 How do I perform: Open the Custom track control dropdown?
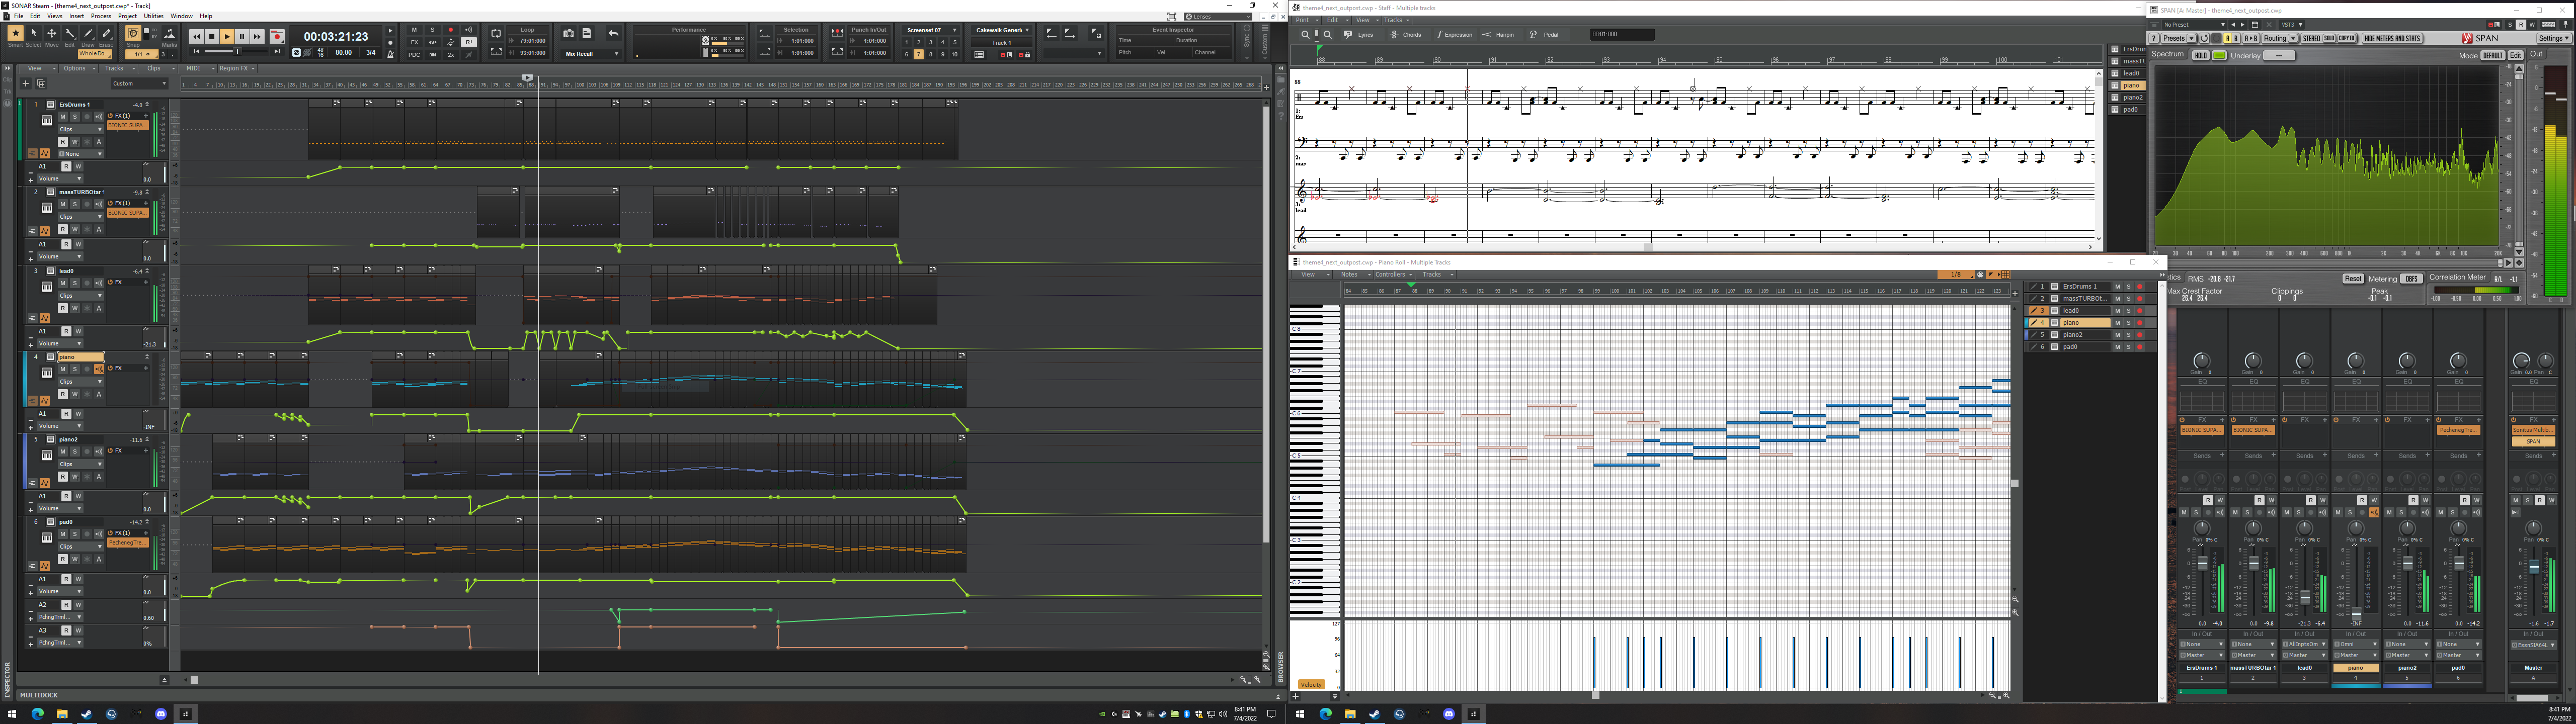140,83
